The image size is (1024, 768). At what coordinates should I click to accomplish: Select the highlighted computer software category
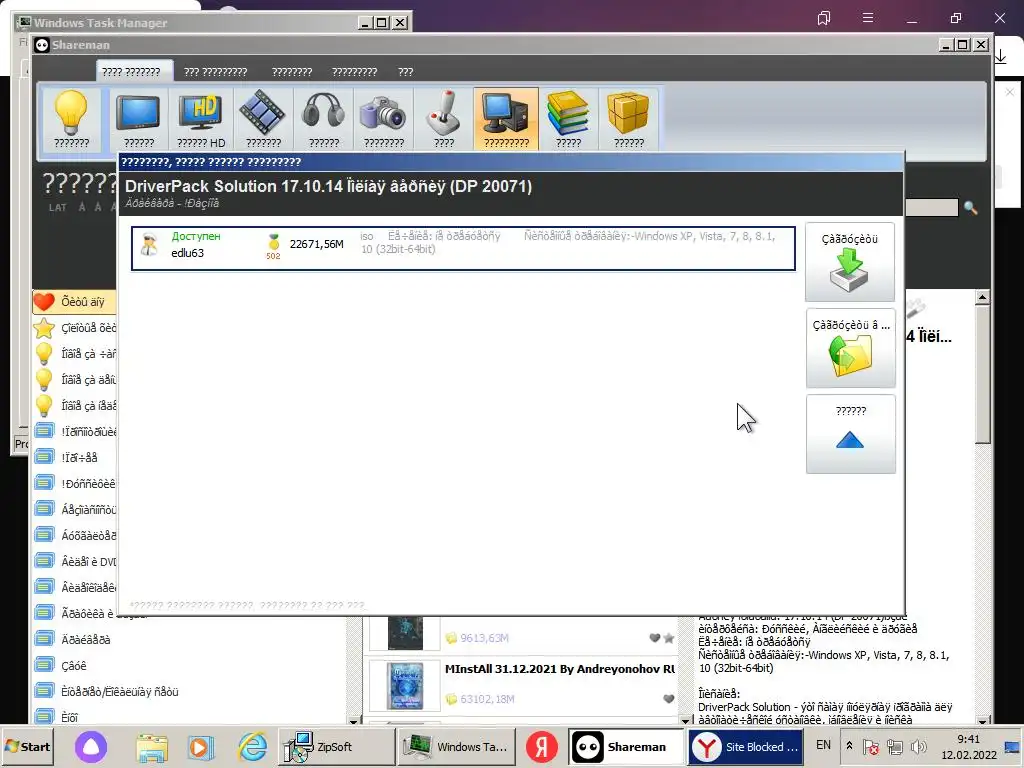506,119
